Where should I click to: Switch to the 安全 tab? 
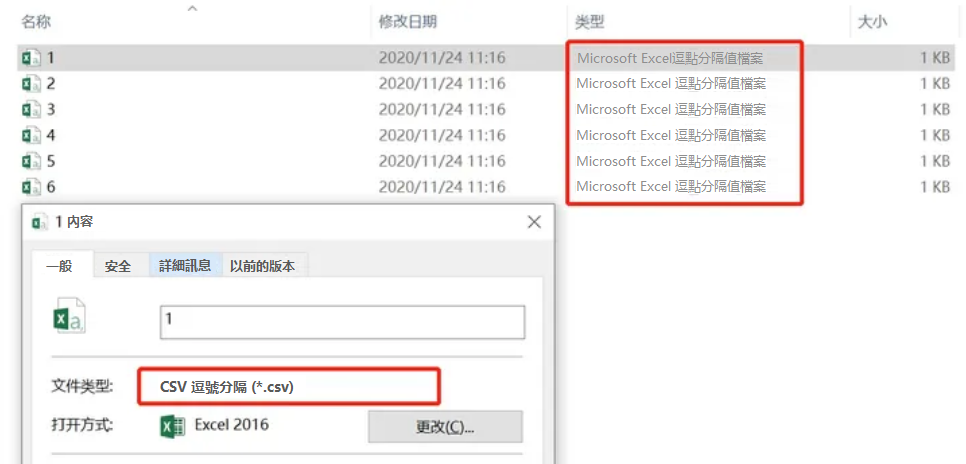118,266
